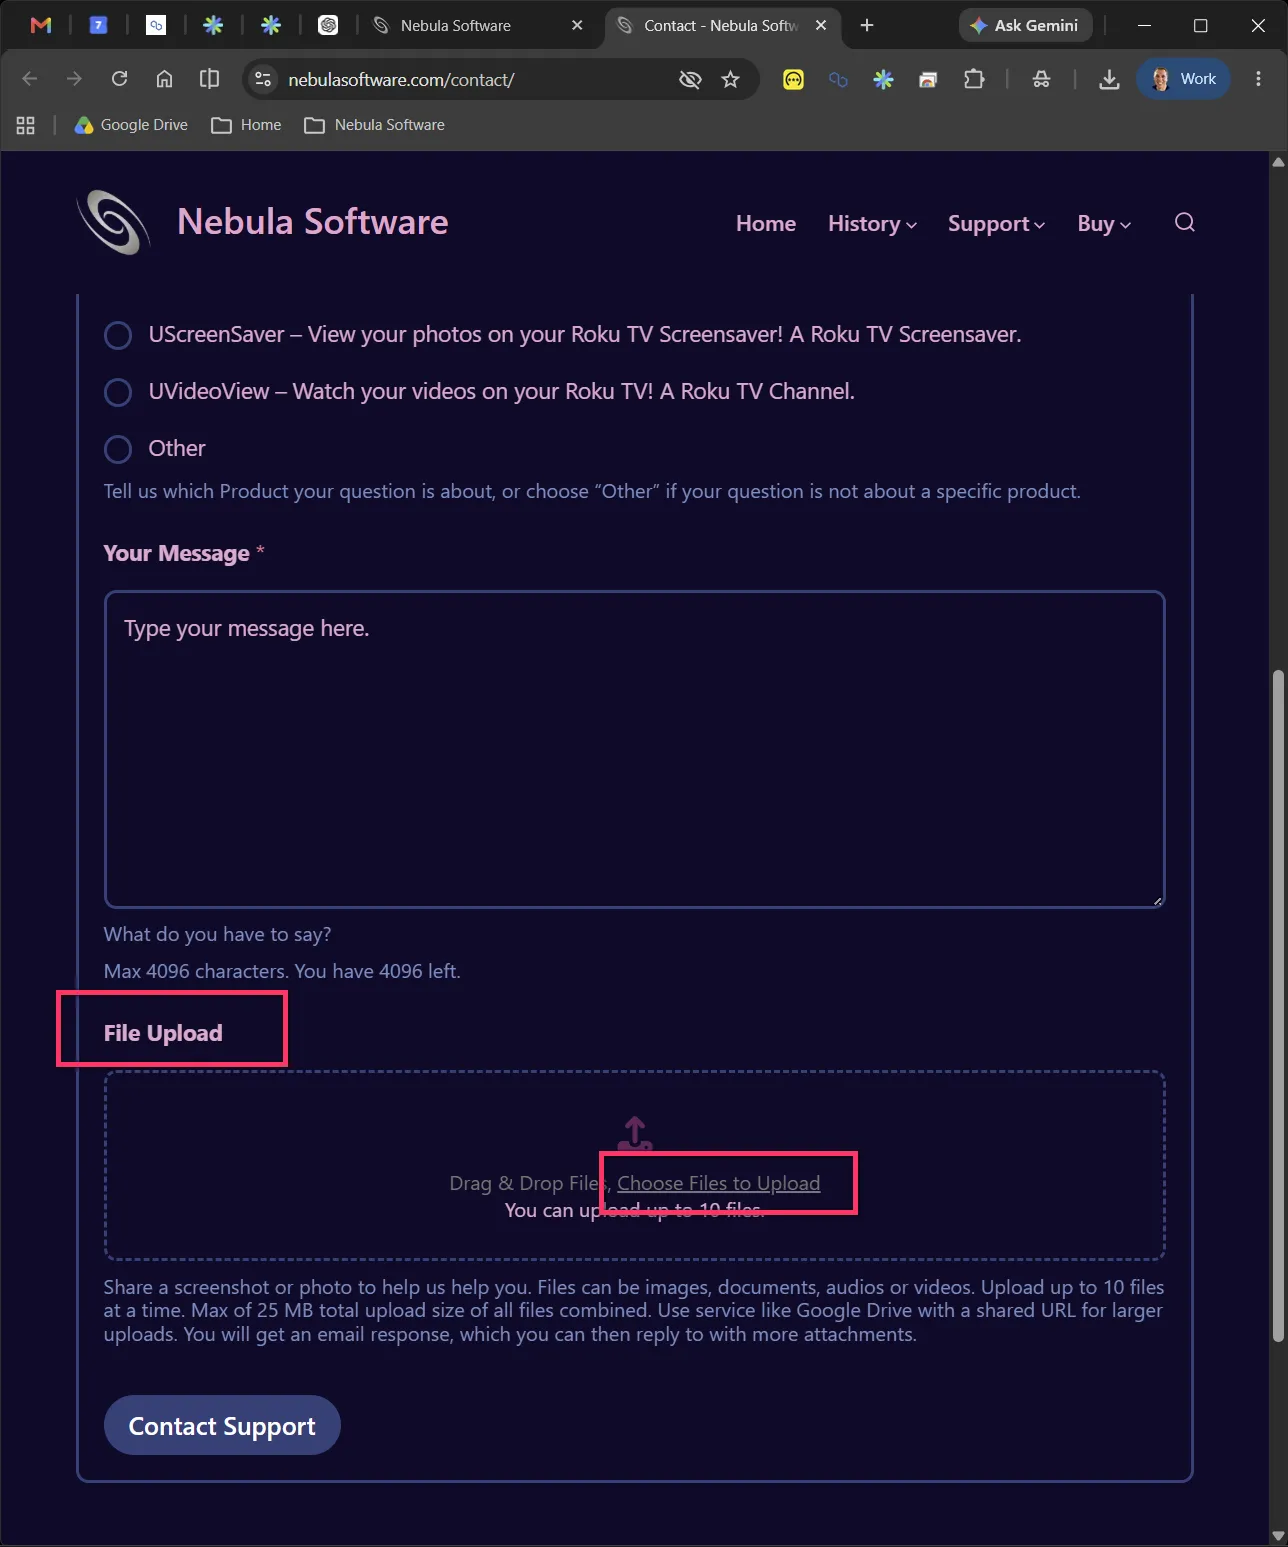Screen dimensions: 1288x1547
Task: Open the ChatGPT-style pinned tab
Action: click(328, 25)
